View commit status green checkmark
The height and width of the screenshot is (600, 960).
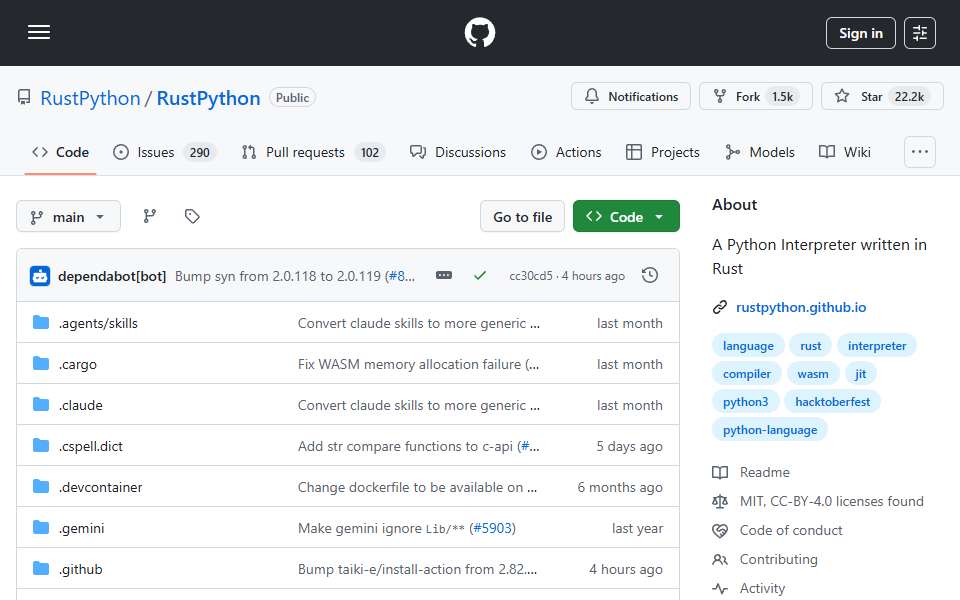pyautogui.click(x=480, y=276)
